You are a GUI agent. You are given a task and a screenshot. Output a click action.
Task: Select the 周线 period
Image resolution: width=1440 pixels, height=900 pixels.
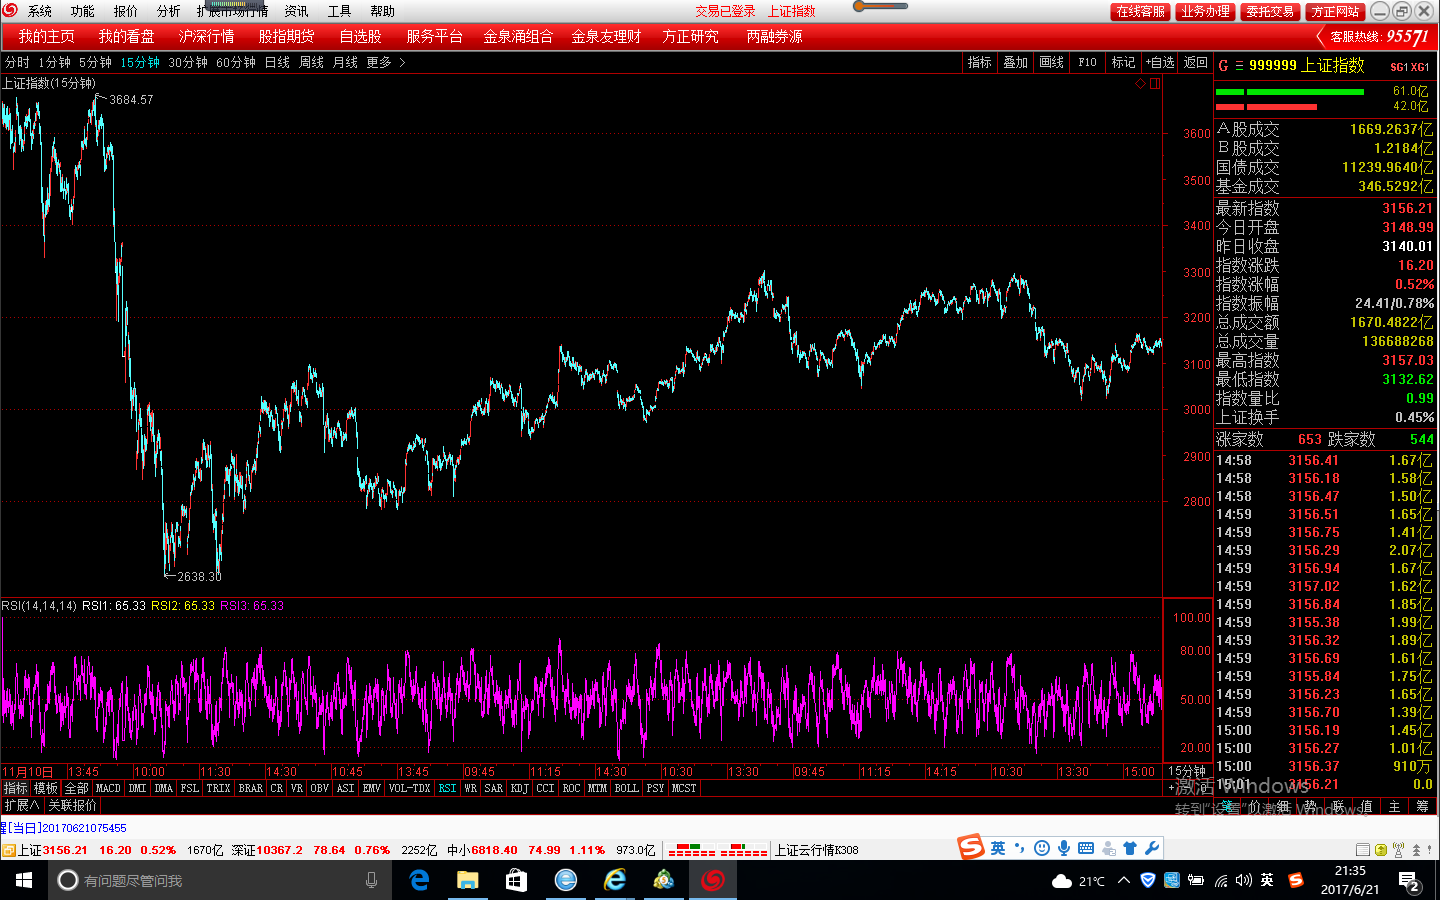[x=312, y=62]
